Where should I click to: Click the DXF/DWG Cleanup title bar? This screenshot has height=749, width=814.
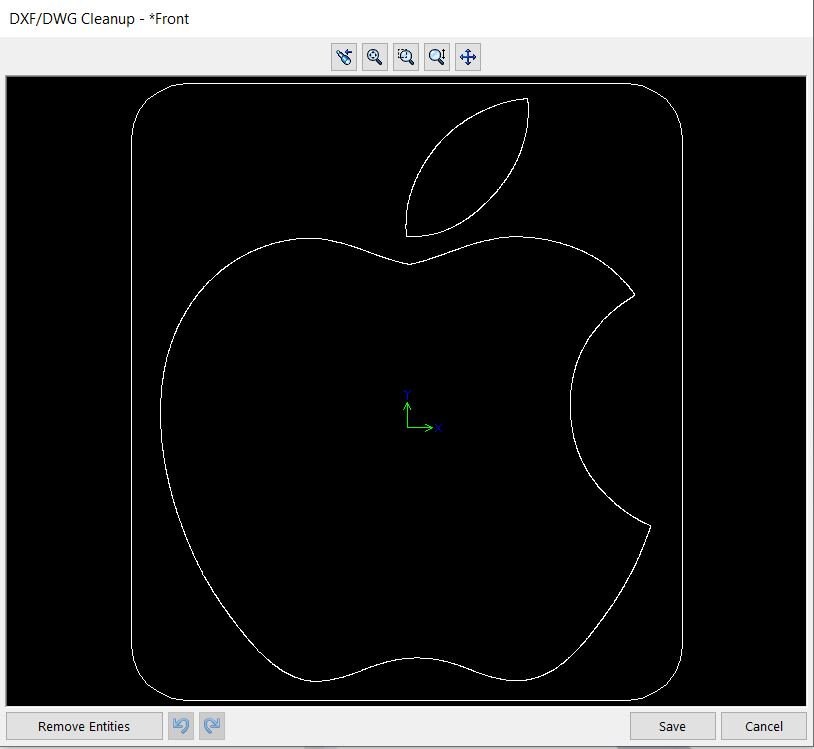(100, 18)
